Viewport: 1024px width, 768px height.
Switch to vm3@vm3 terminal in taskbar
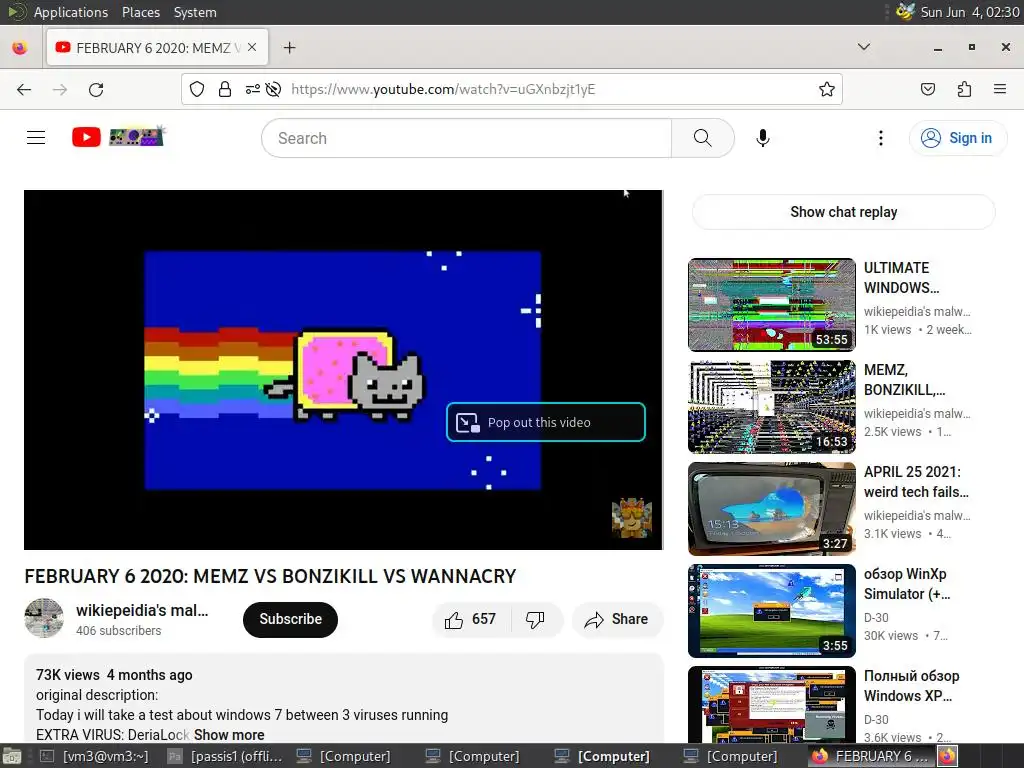(94, 756)
